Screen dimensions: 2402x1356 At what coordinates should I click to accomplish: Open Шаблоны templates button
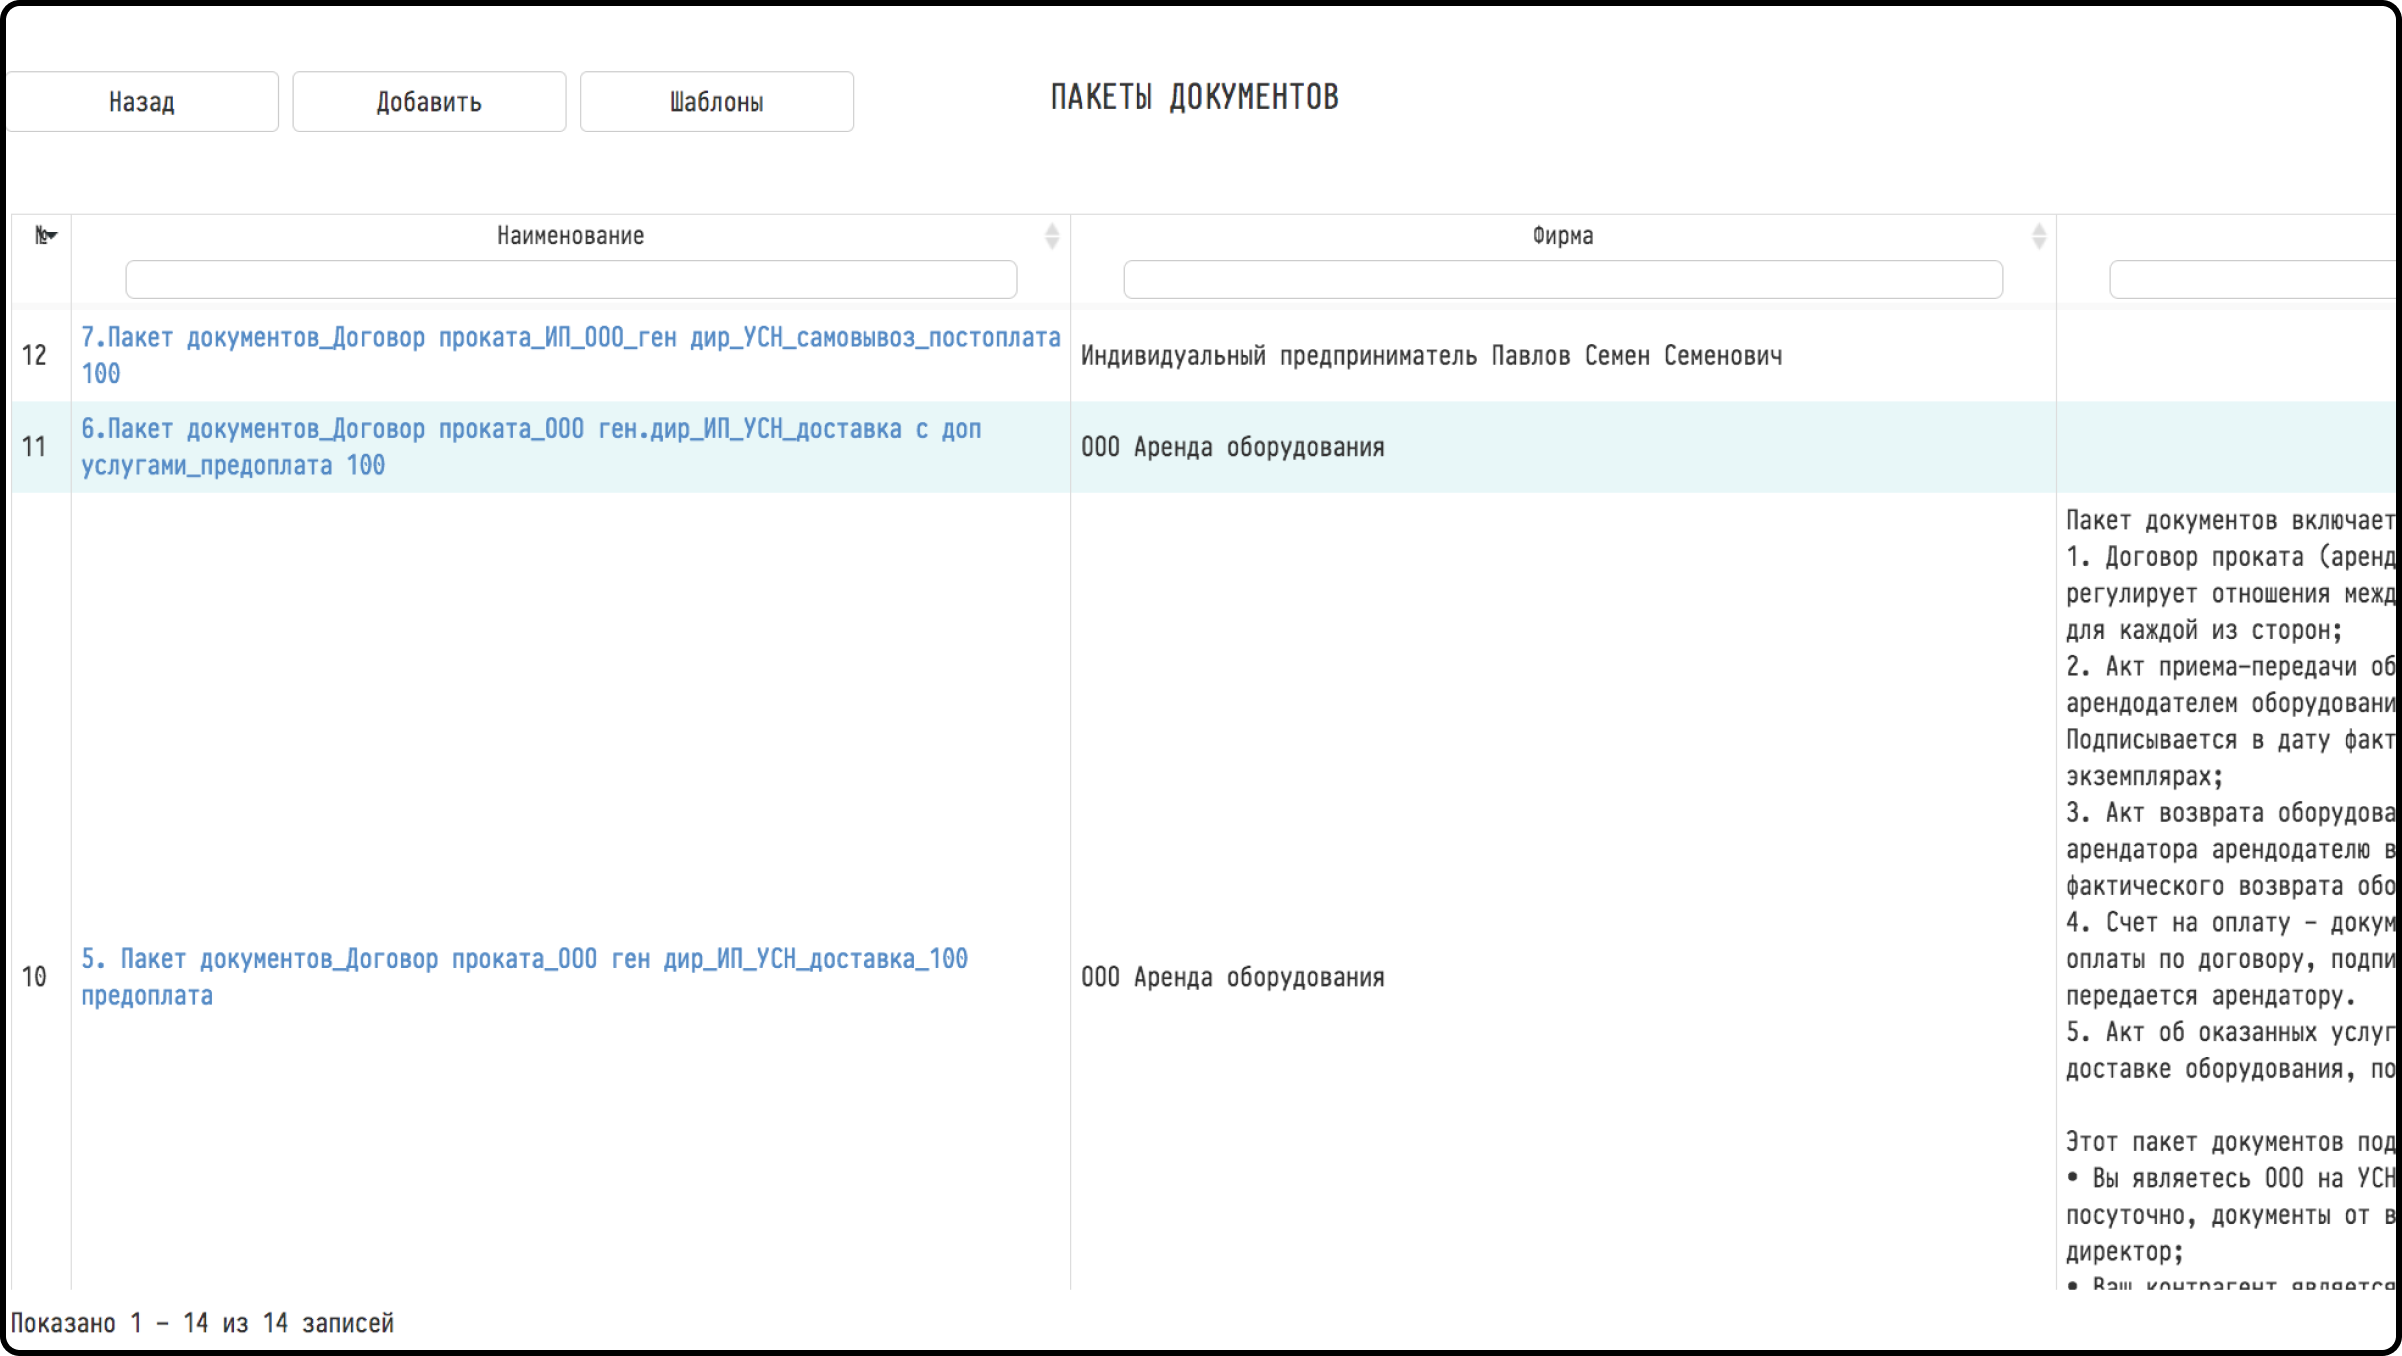tap(717, 101)
